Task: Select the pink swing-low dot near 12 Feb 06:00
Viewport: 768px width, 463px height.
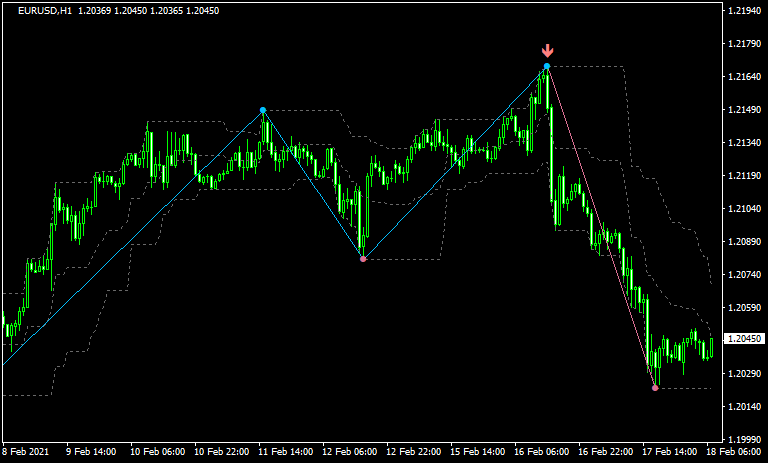Action: pyautogui.click(x=363, y=259)
